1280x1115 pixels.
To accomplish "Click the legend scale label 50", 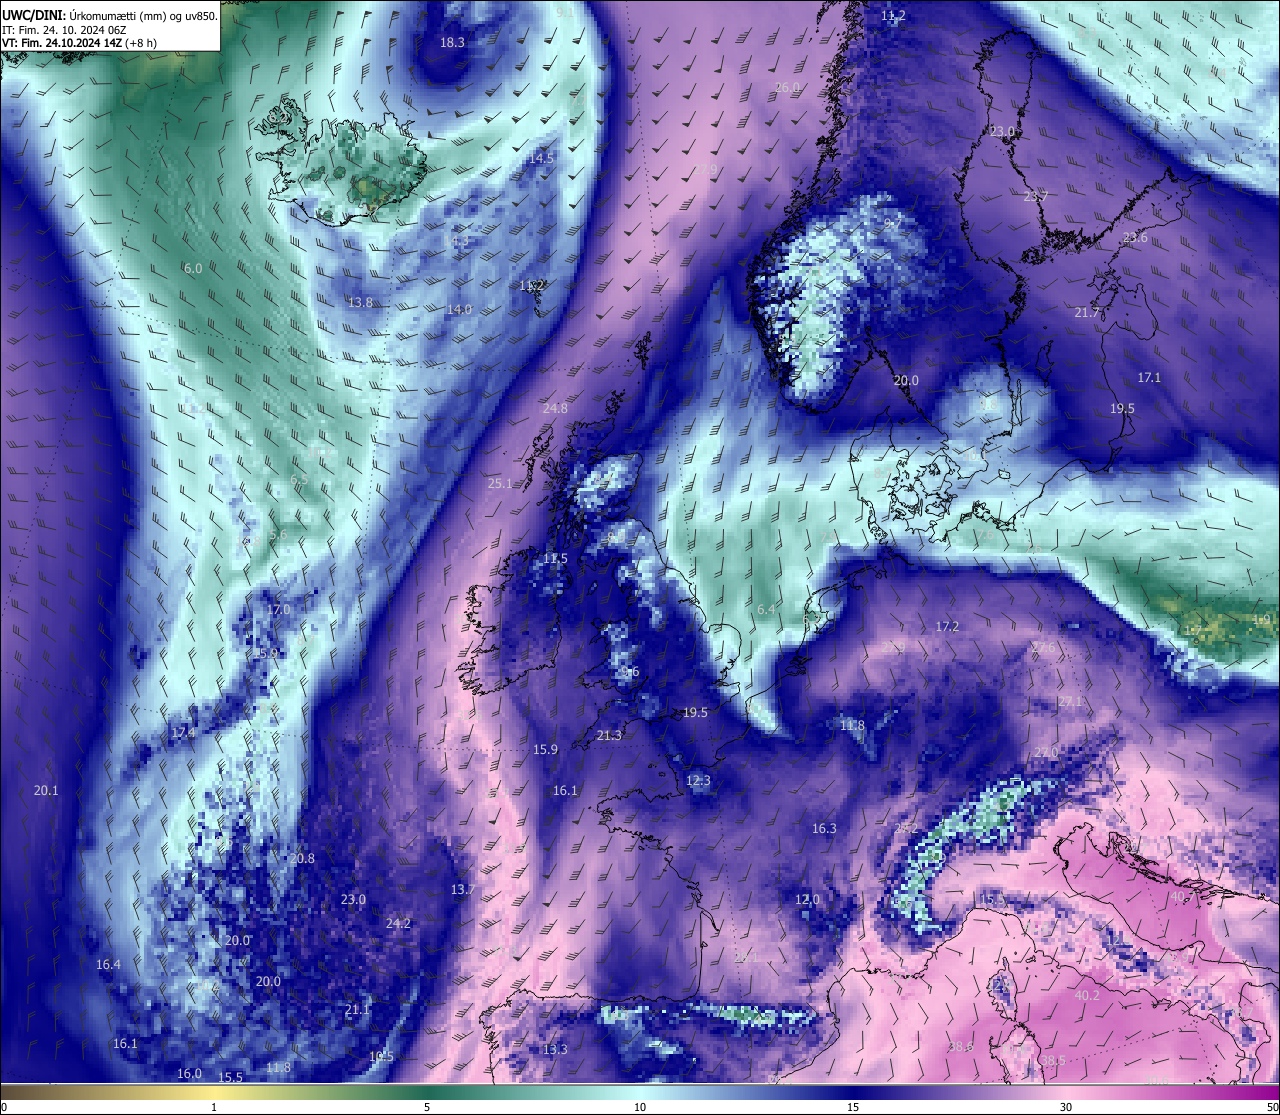I will tap(1271, 1107).
